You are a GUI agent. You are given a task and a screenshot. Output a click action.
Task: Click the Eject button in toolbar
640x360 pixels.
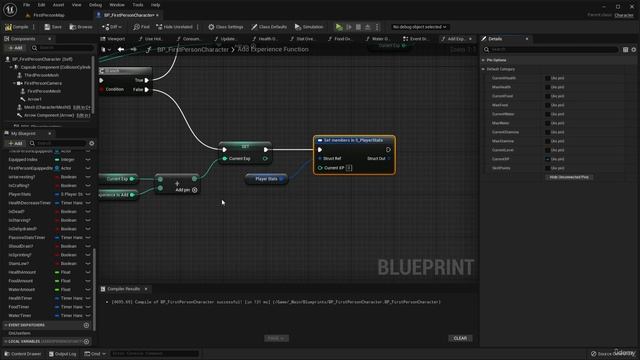(368, 27)
